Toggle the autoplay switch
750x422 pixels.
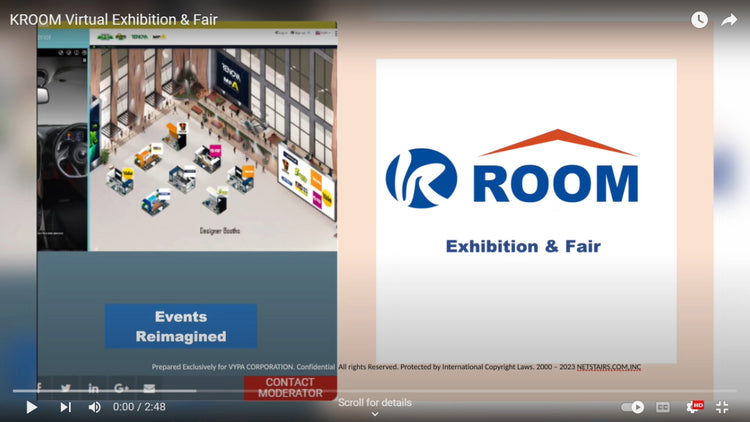coord(633,407)
